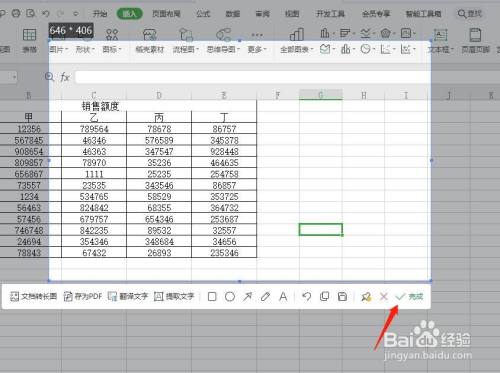Open the 会员专享 tab
The image size is (500, 373).
(376, 14)
